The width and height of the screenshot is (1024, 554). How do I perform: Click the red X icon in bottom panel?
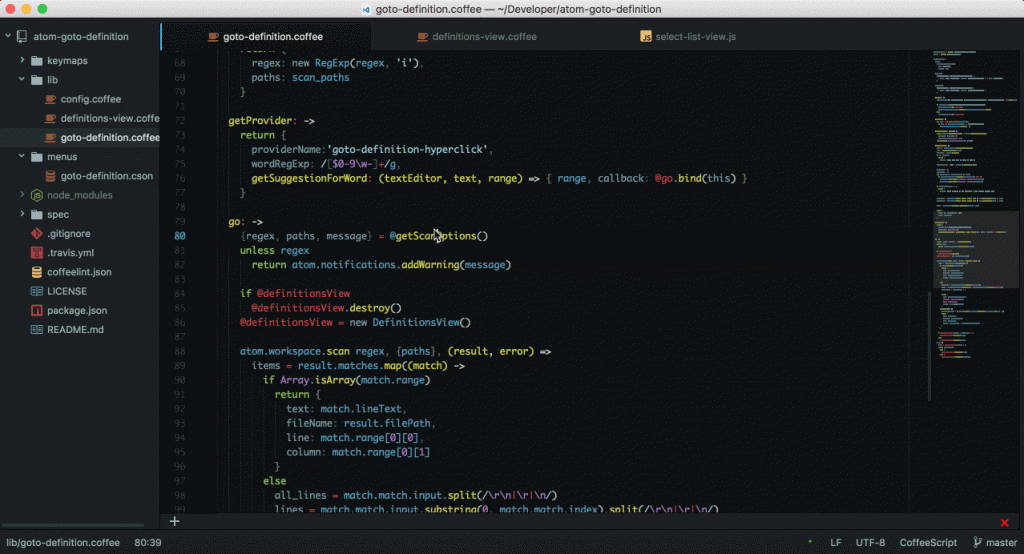coord(1004,522)
